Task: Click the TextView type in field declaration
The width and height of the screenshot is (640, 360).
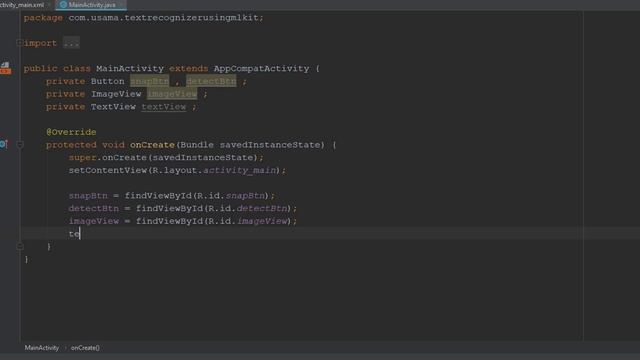Action: pyautogui.click(x=113, y=107)
